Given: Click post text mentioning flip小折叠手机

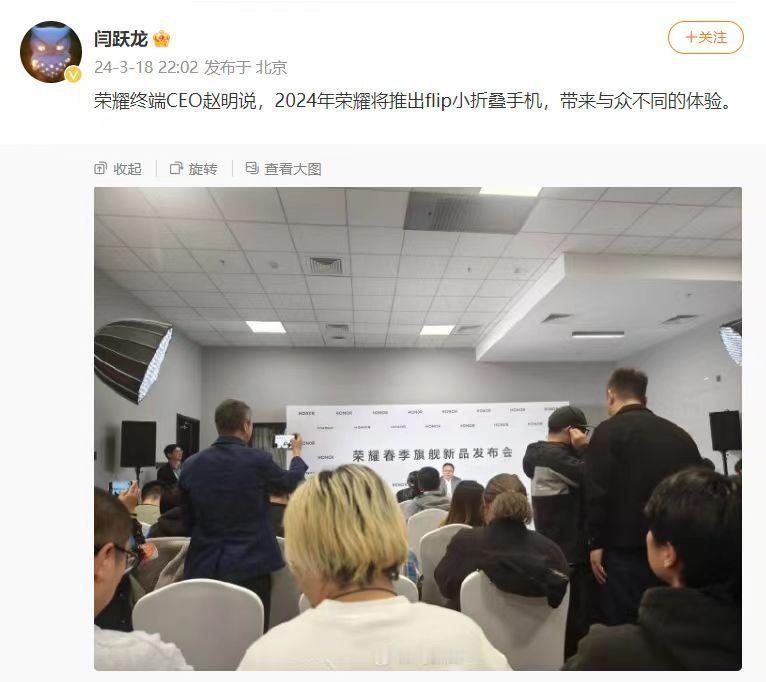Looking at the screenshot, I should point(484,101).
